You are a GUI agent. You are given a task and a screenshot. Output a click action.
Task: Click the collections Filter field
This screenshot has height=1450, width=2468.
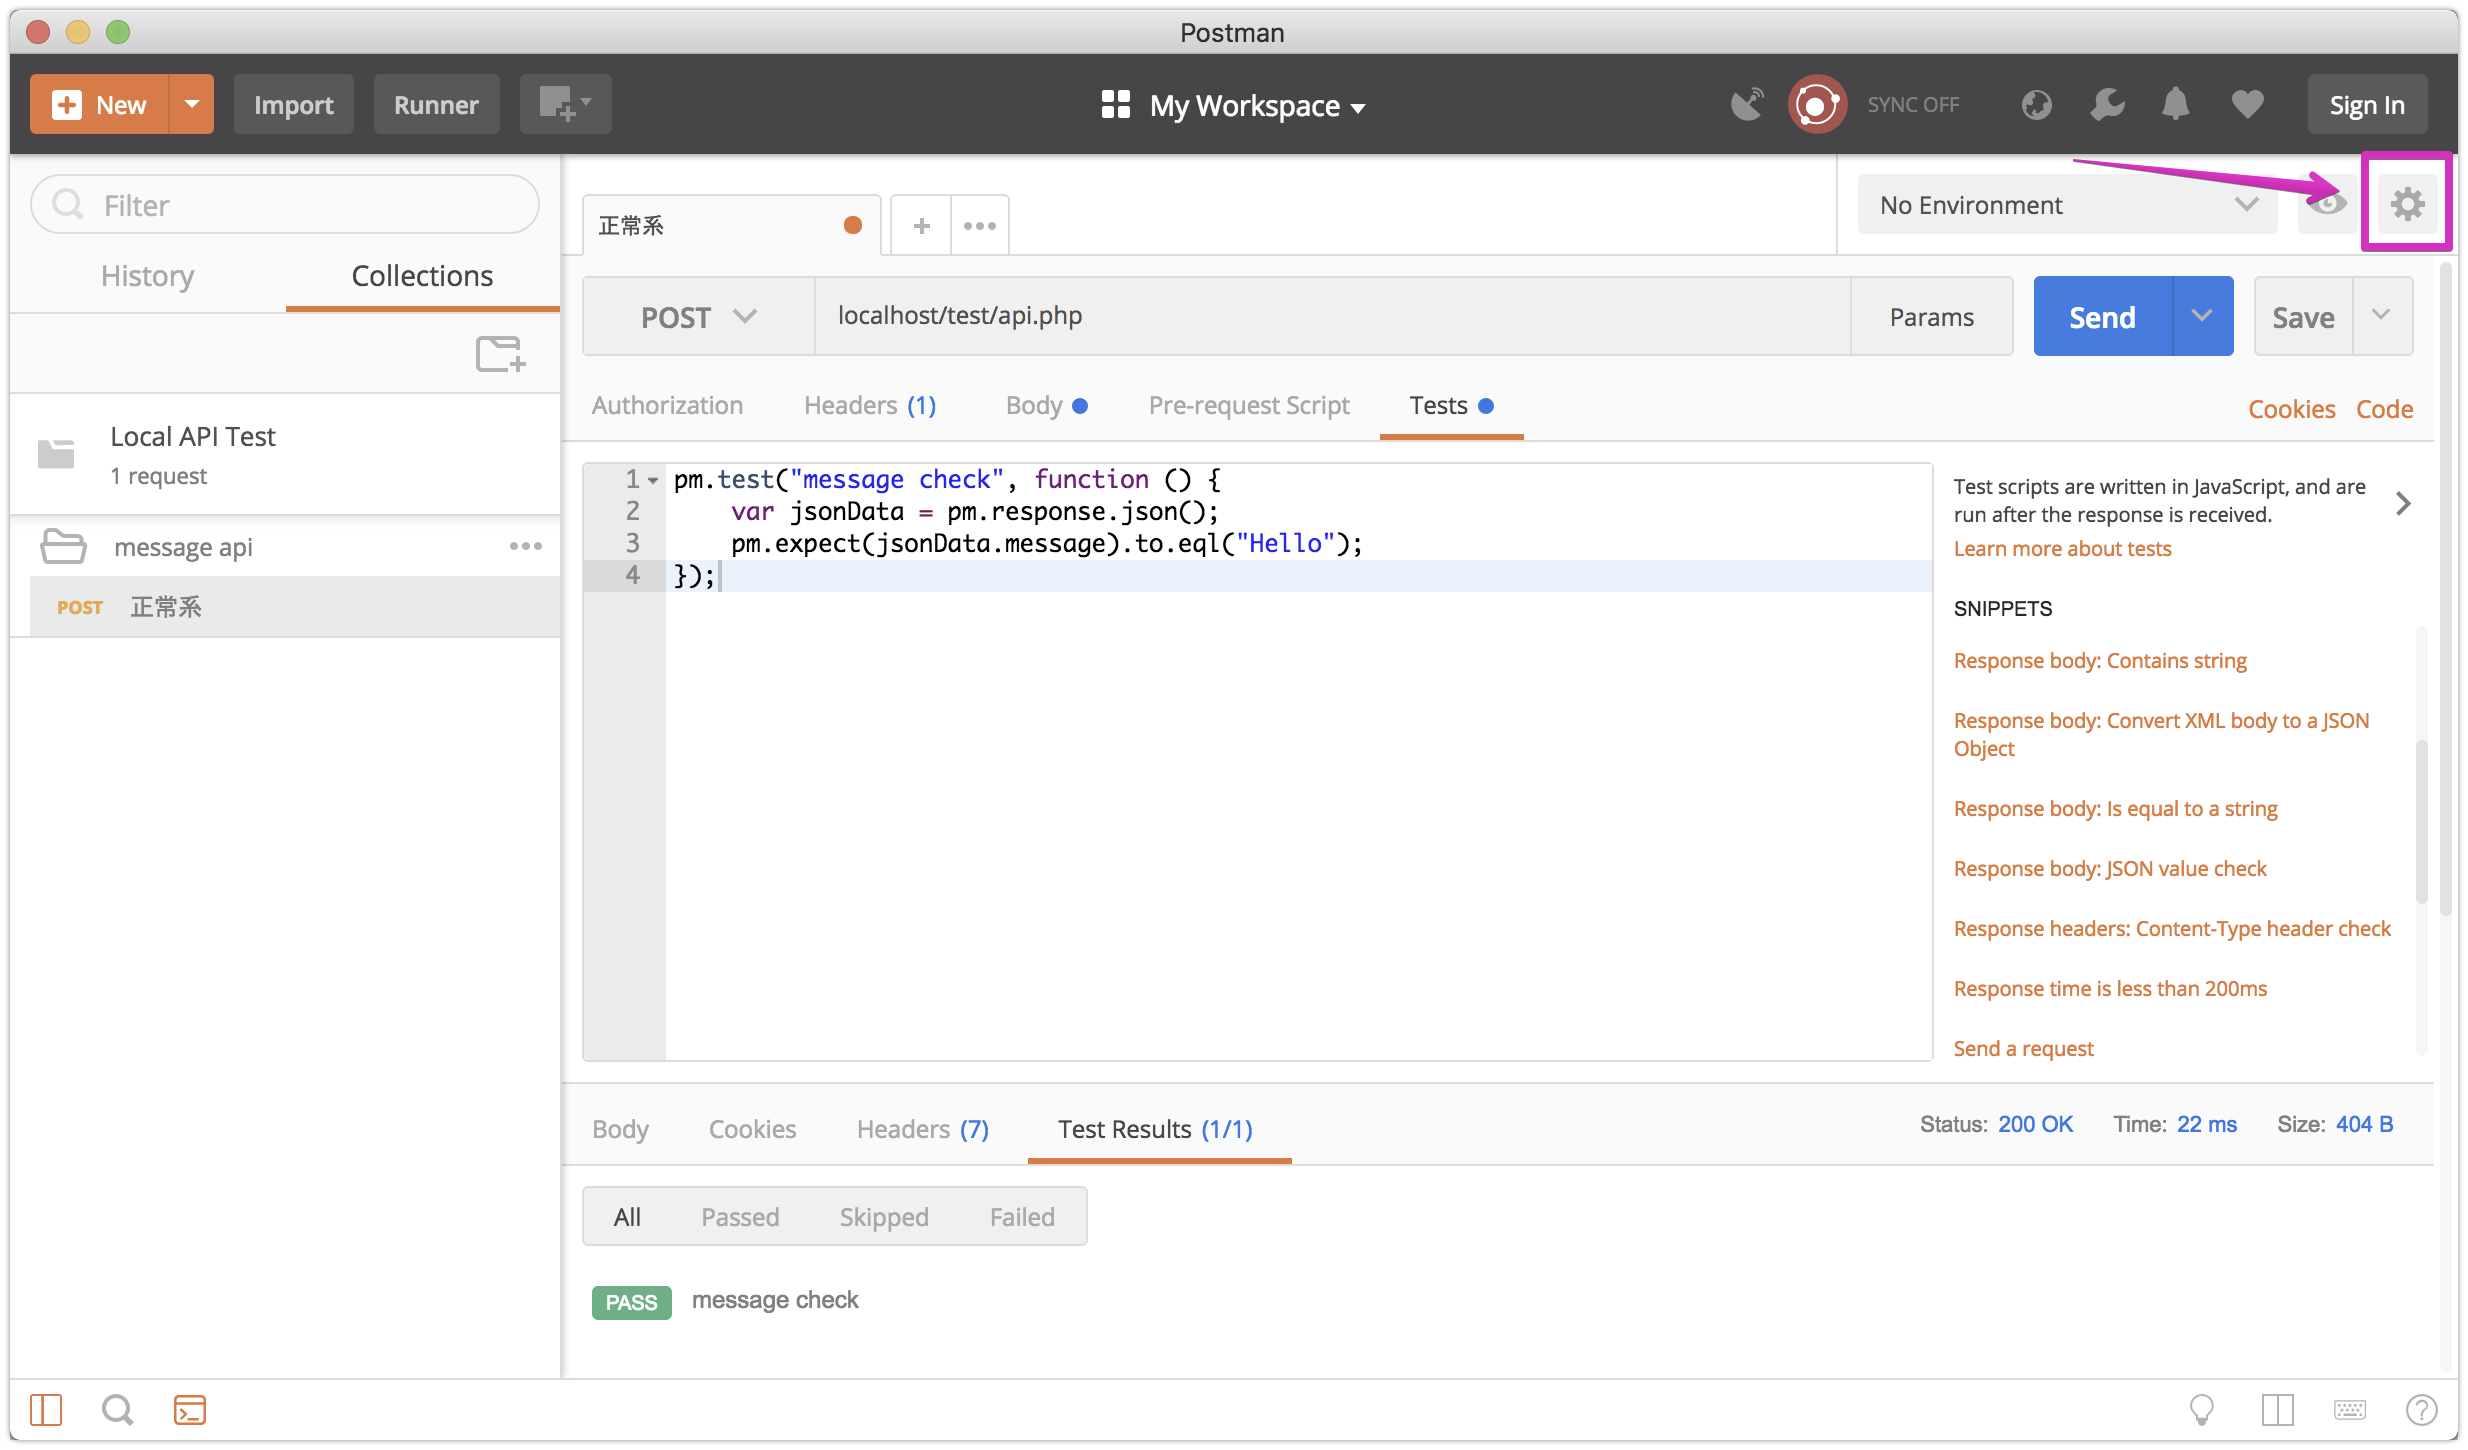pos(285,205)
